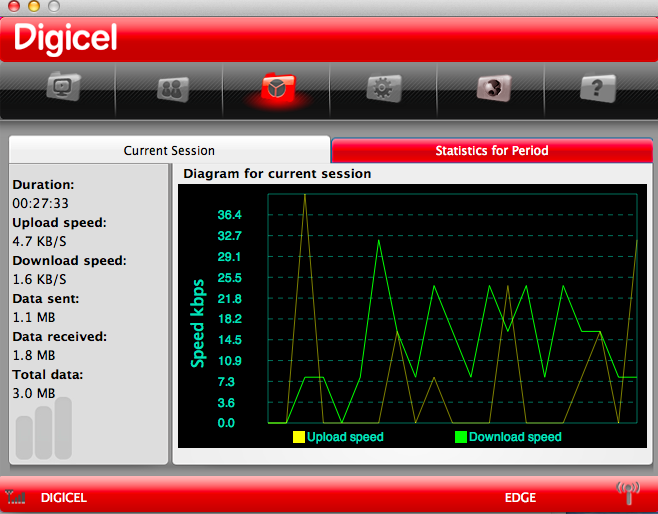Open the settings gear folder icon
658x514 pixels.
click(384, 88)
